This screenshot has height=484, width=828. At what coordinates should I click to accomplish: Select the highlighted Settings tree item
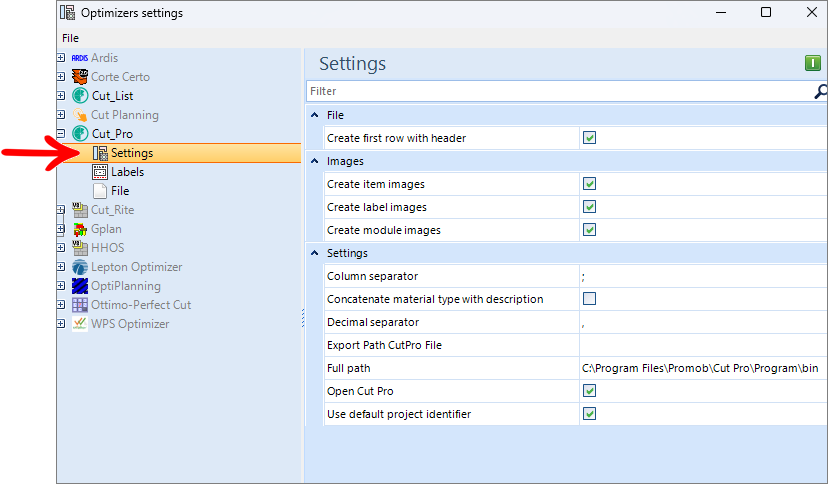(180, 153)
